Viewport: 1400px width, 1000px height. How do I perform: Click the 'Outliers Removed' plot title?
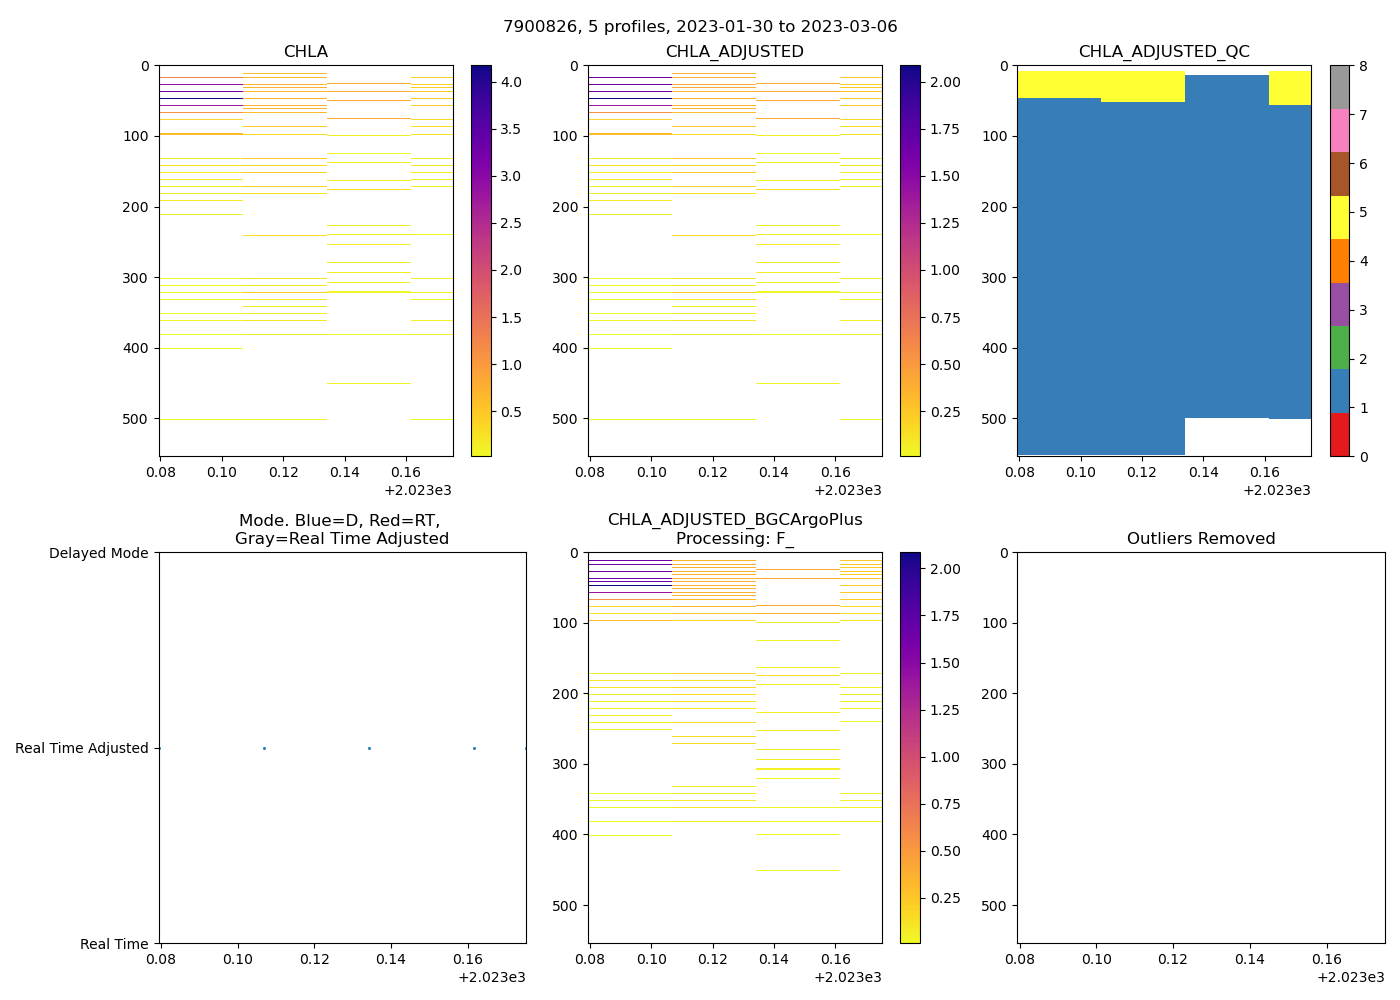tap(1200, 539)
